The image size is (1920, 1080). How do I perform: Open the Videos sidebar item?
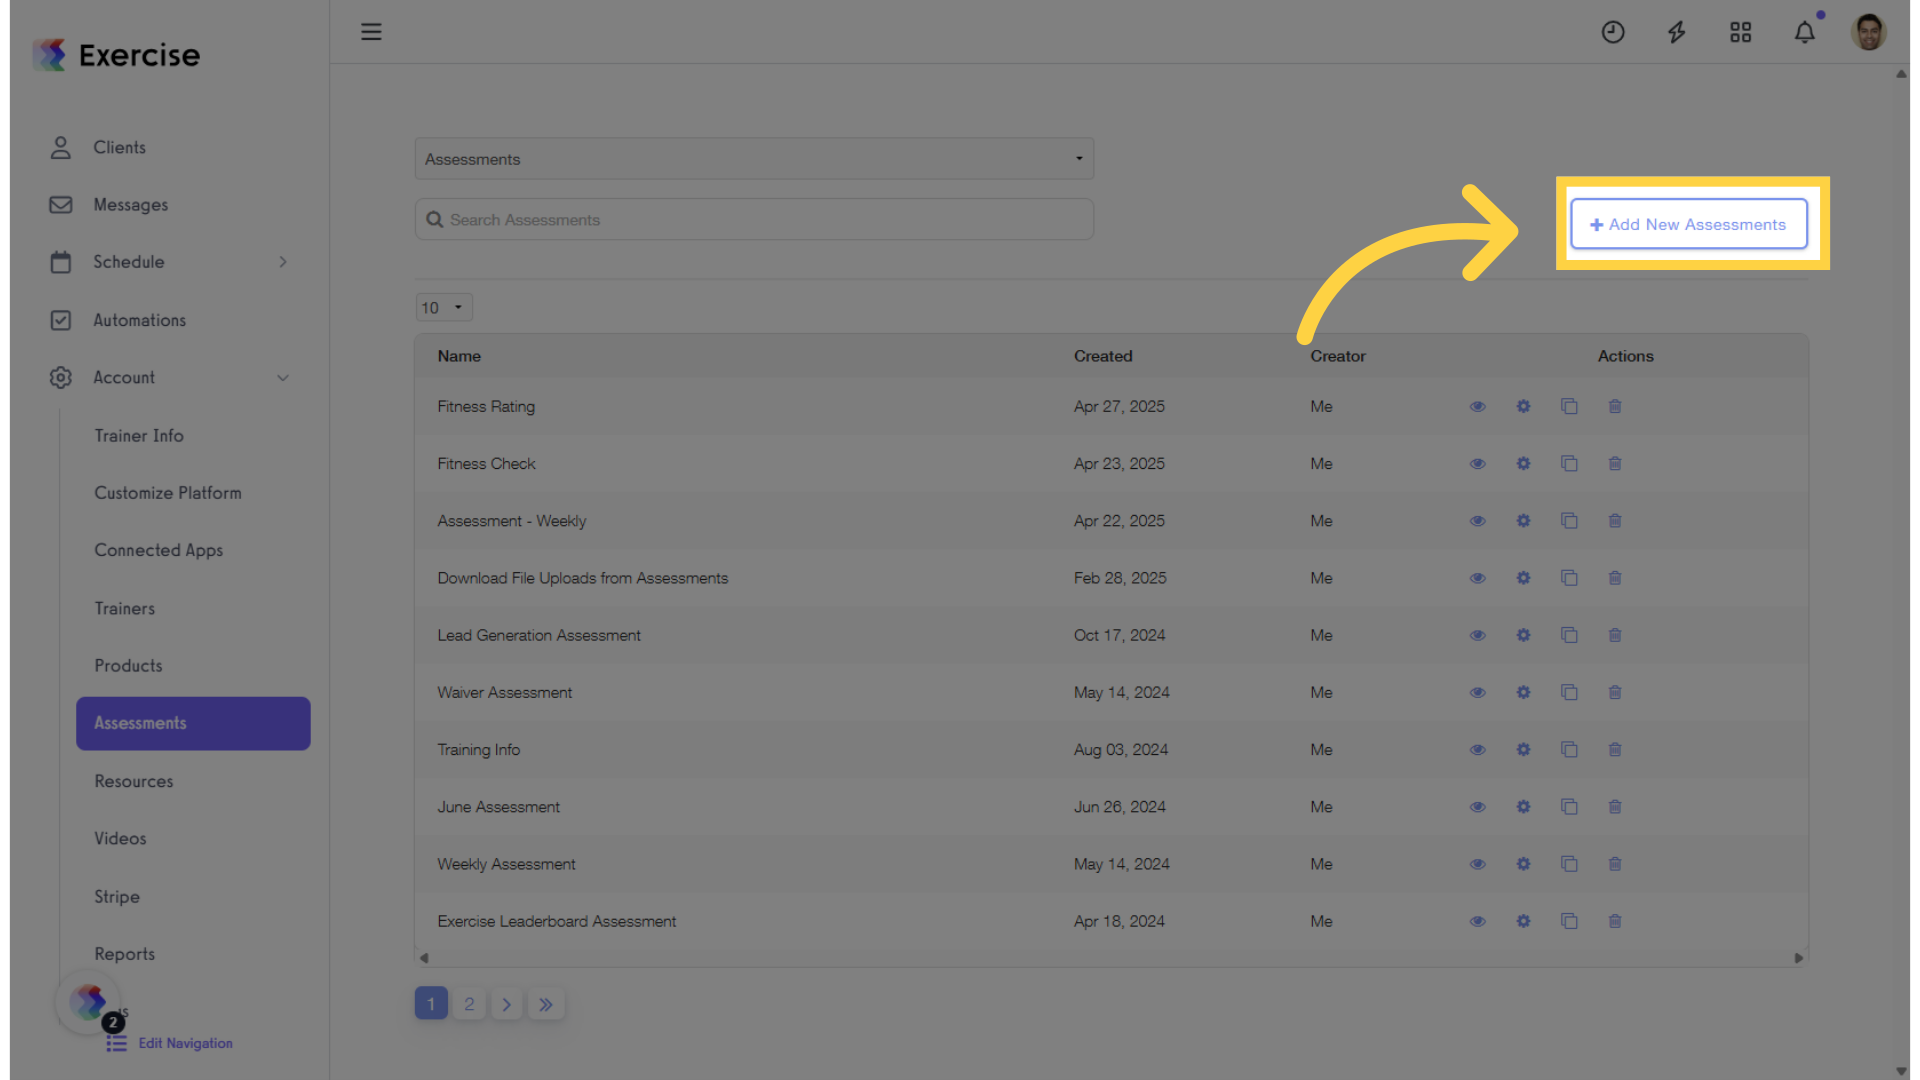click(x=120, y=839)
